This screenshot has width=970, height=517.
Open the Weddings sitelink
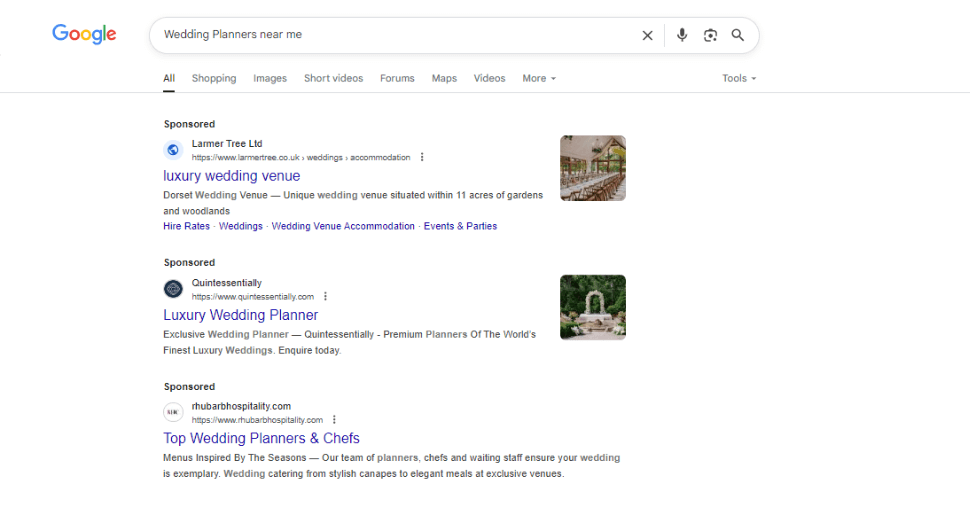(241, 226)
